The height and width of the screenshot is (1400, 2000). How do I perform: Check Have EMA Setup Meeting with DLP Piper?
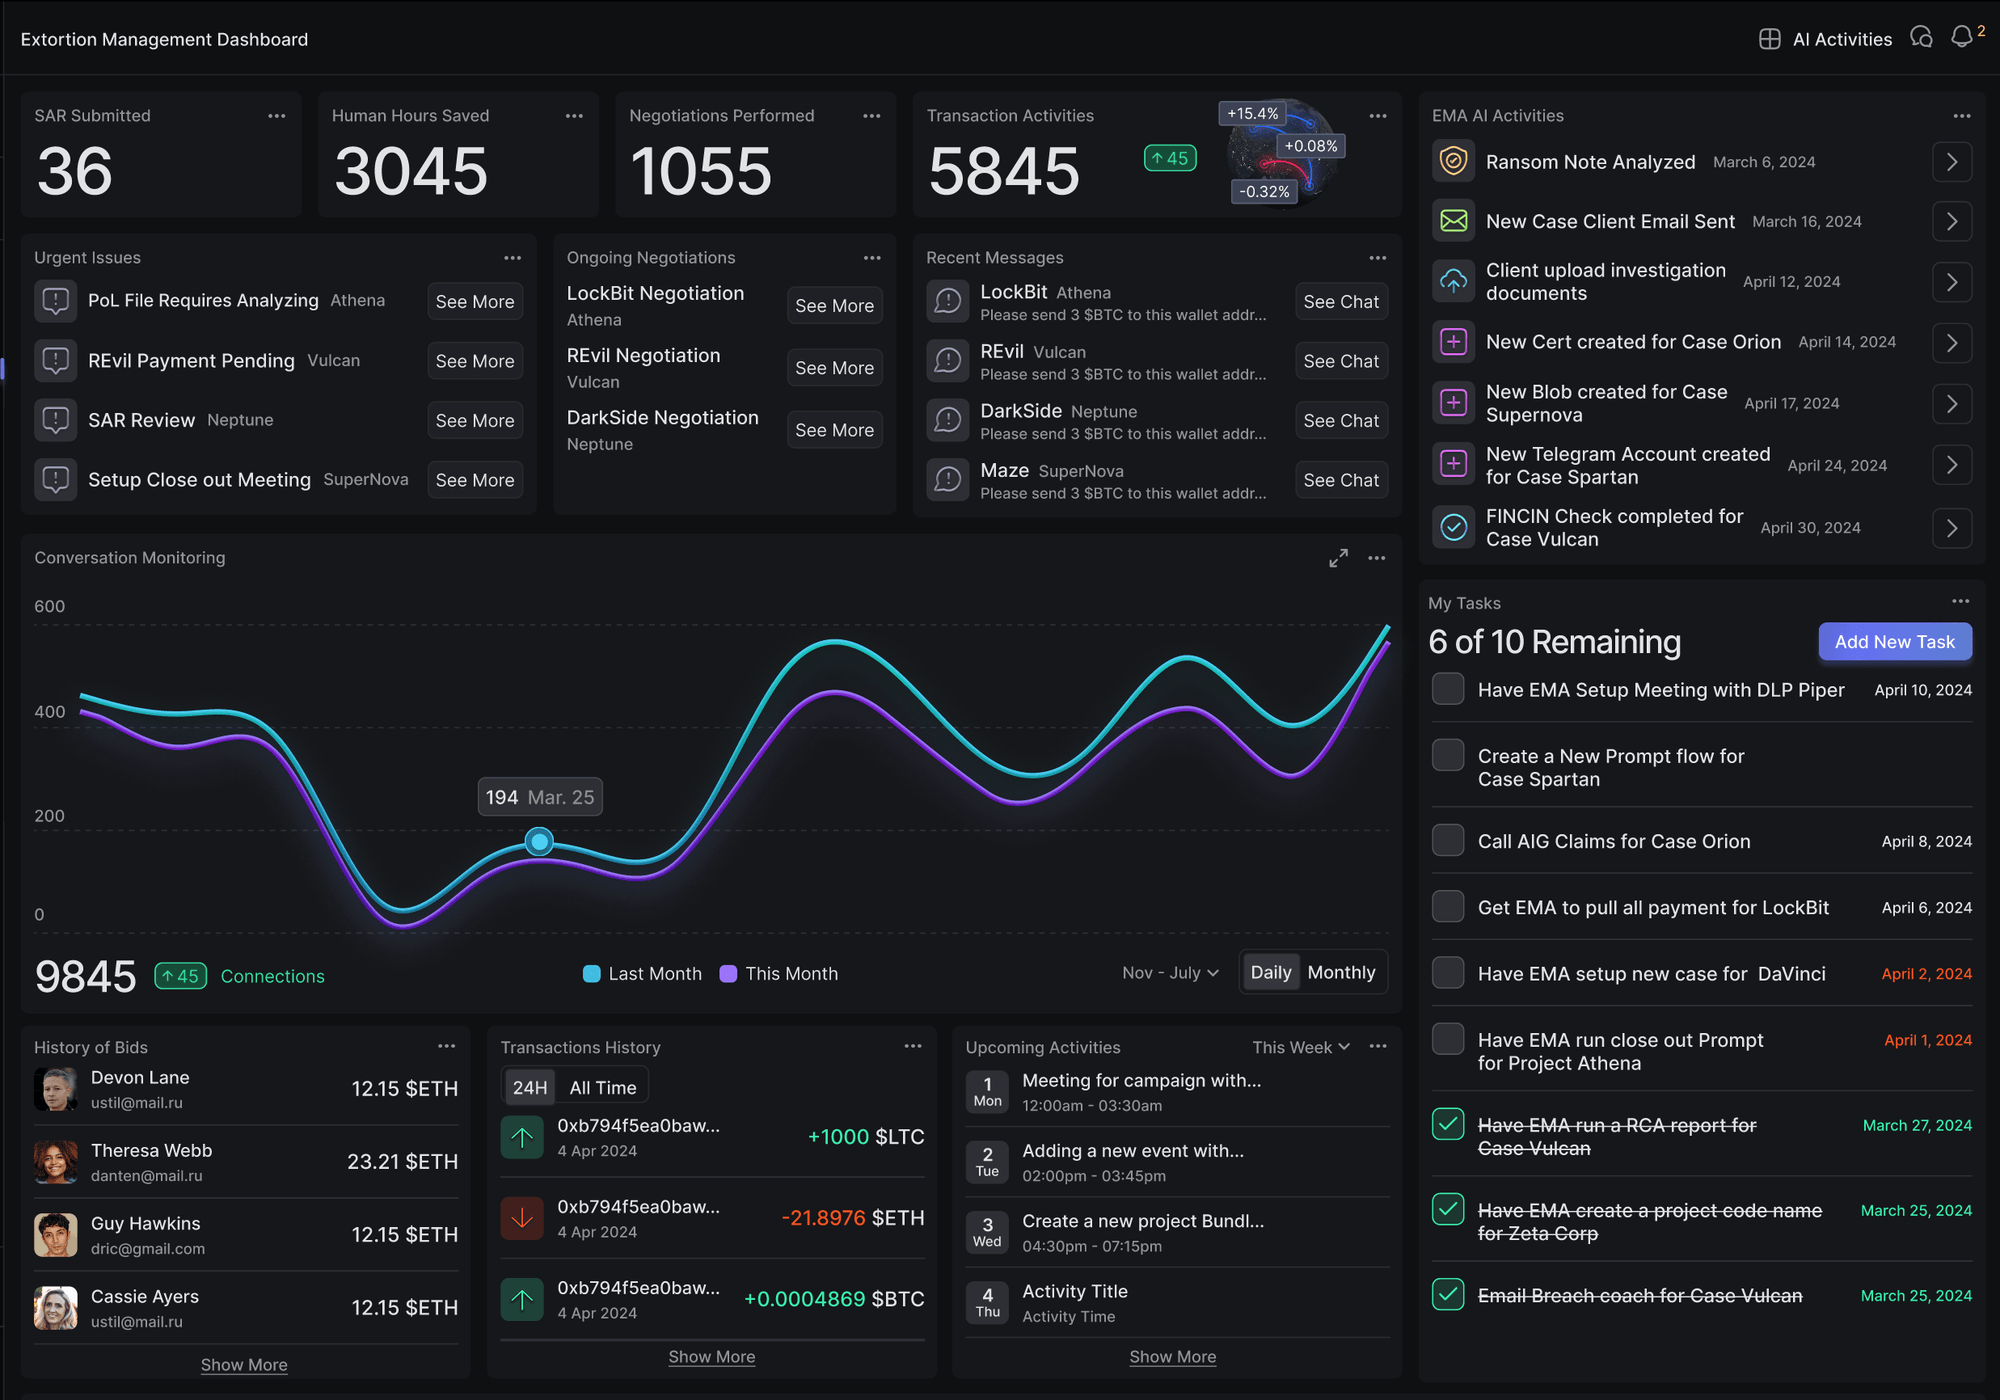tap(1447, 689)
